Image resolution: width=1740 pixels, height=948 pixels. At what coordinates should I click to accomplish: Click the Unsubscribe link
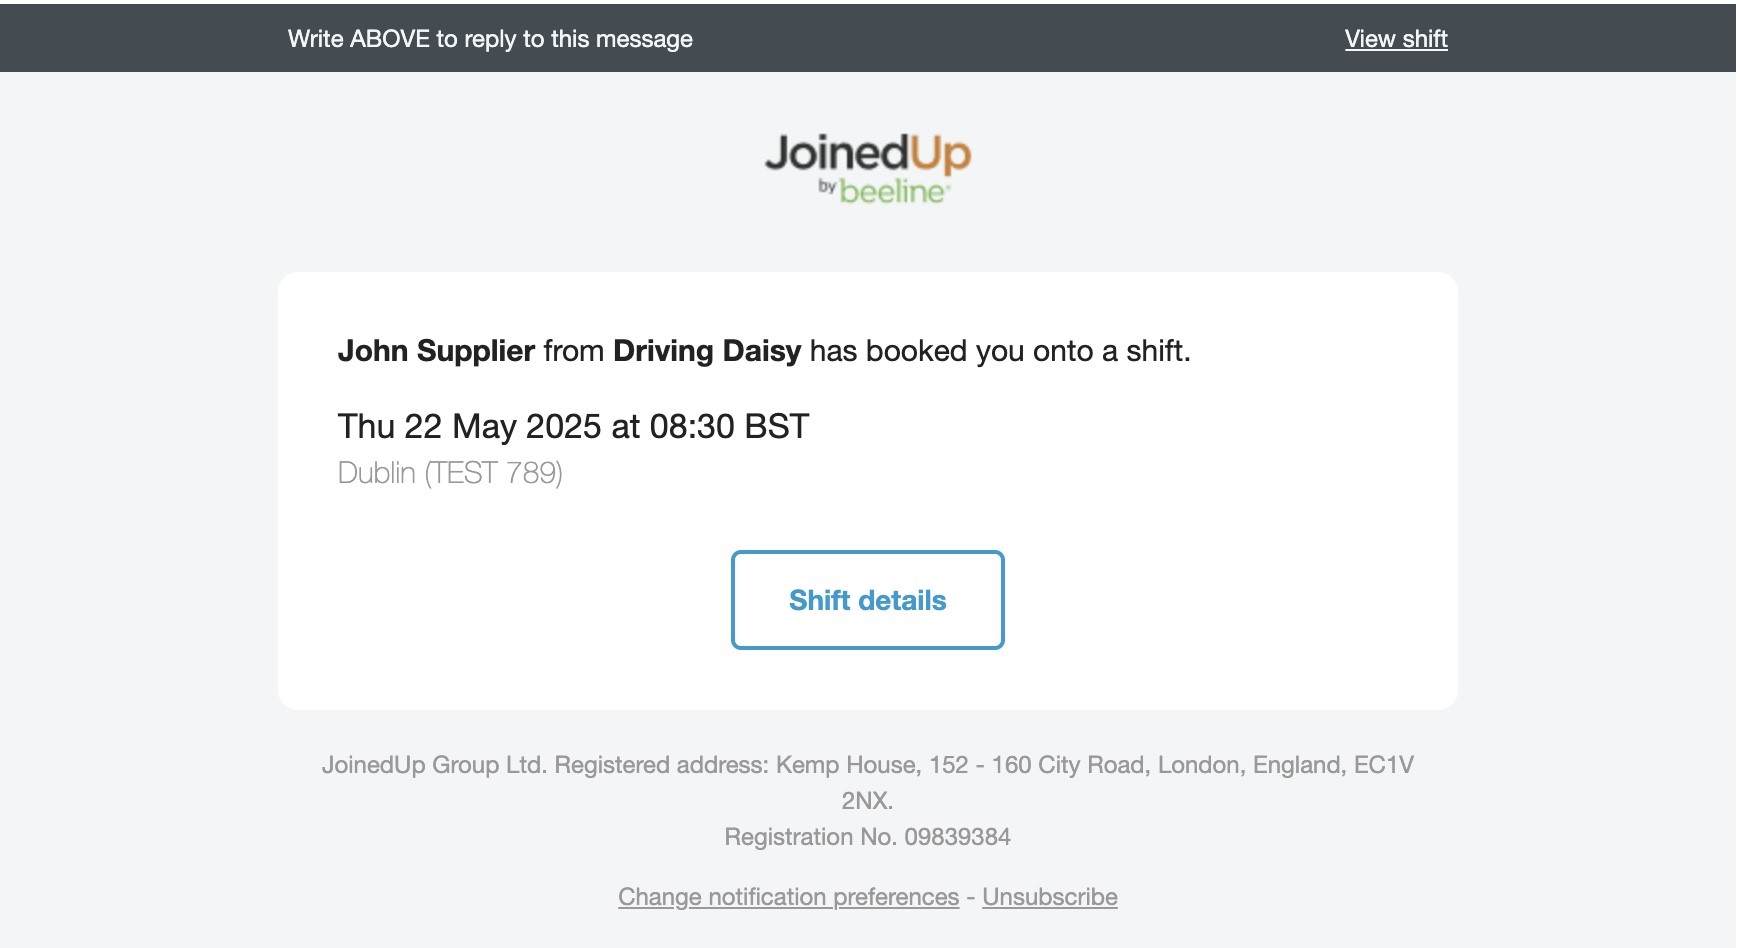1049,897
